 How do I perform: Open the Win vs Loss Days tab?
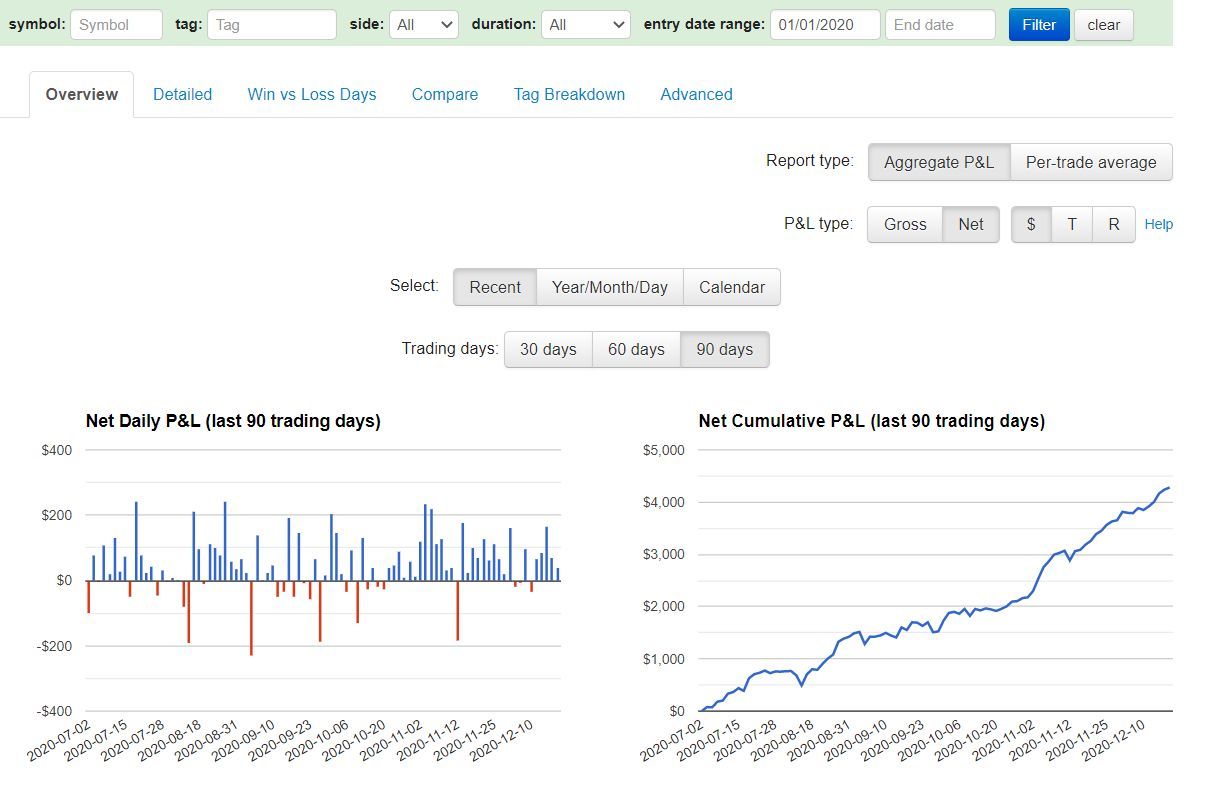point(312,95)
